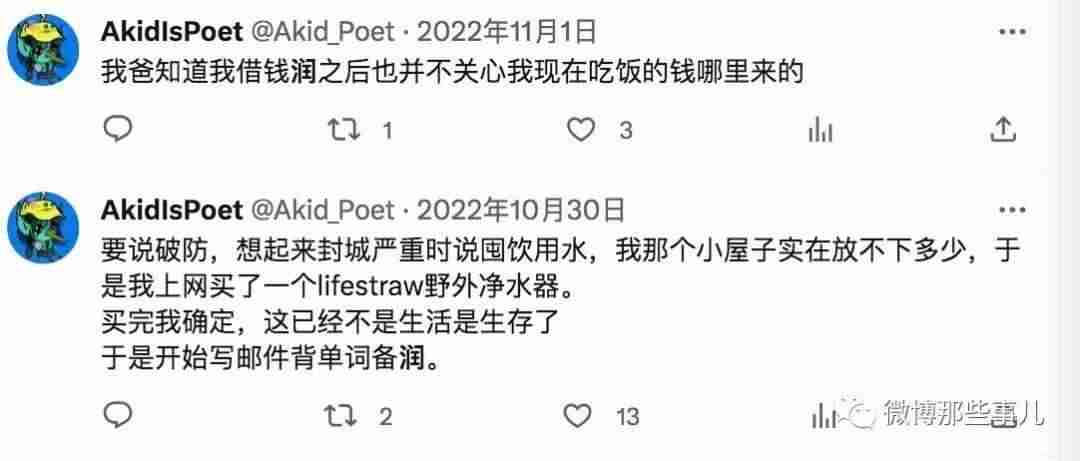This screenshot has width=1080, height=461.
Task: Open more options for November 1 tweet
Action: click(x=1010, y=32)
